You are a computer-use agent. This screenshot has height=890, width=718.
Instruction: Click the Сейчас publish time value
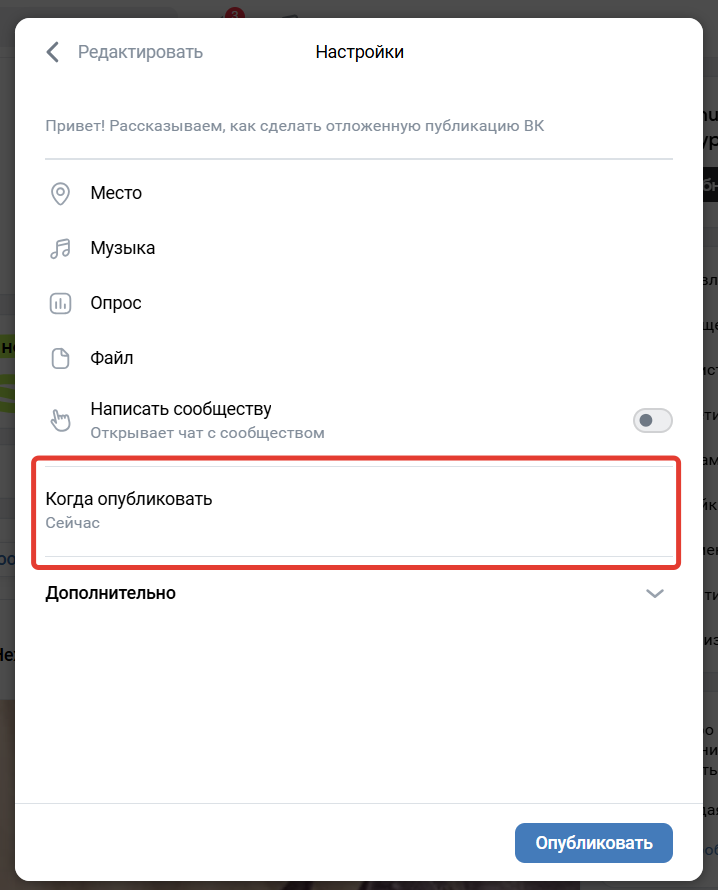(x=73, y=523)
